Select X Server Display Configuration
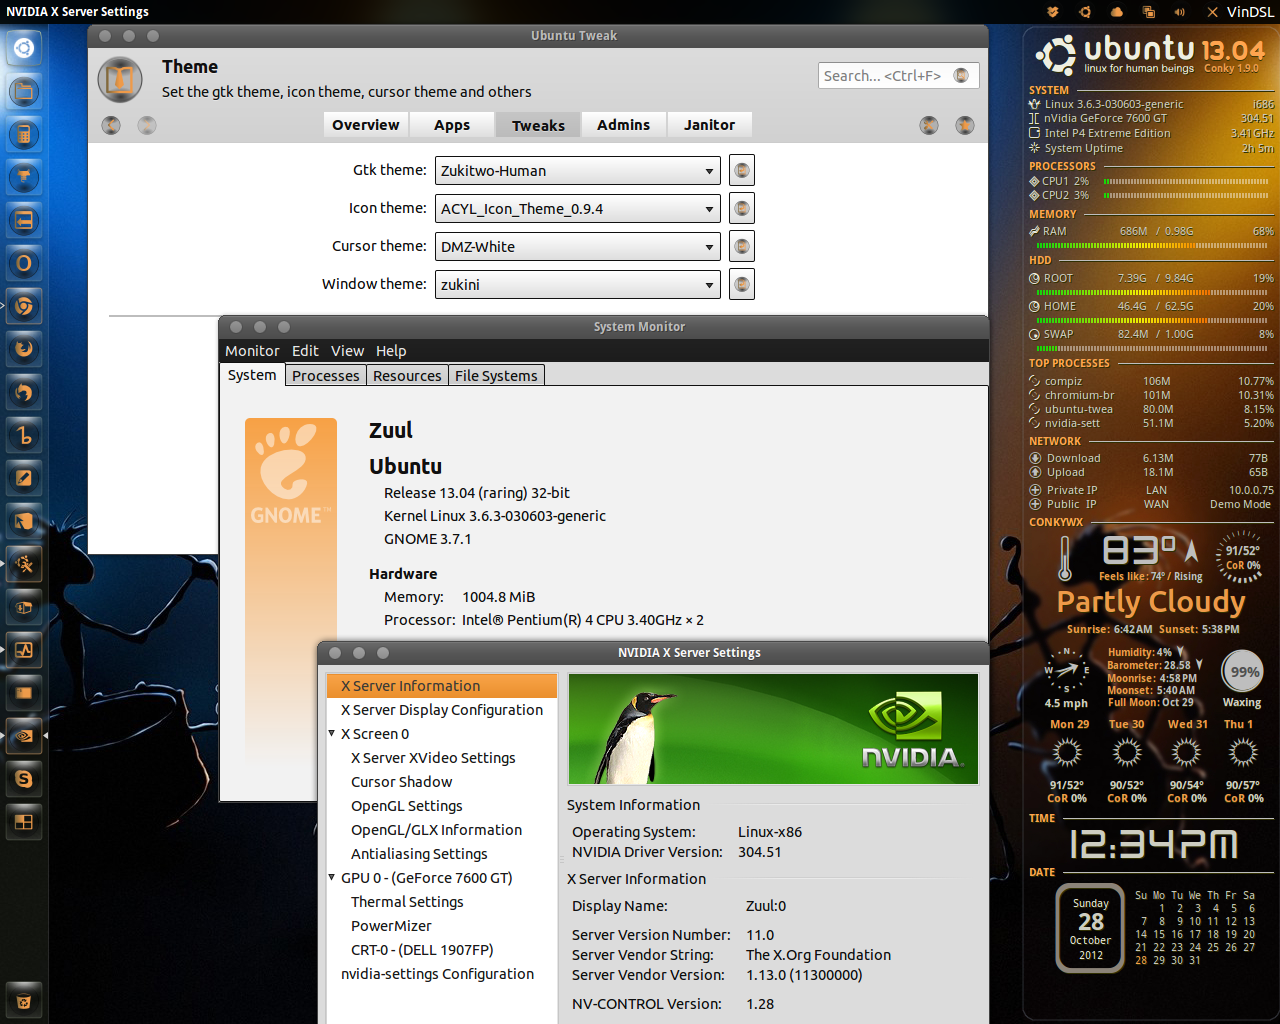This screenshot has height=1024, width=1280. pyautogui.click(x=442, y=710)
